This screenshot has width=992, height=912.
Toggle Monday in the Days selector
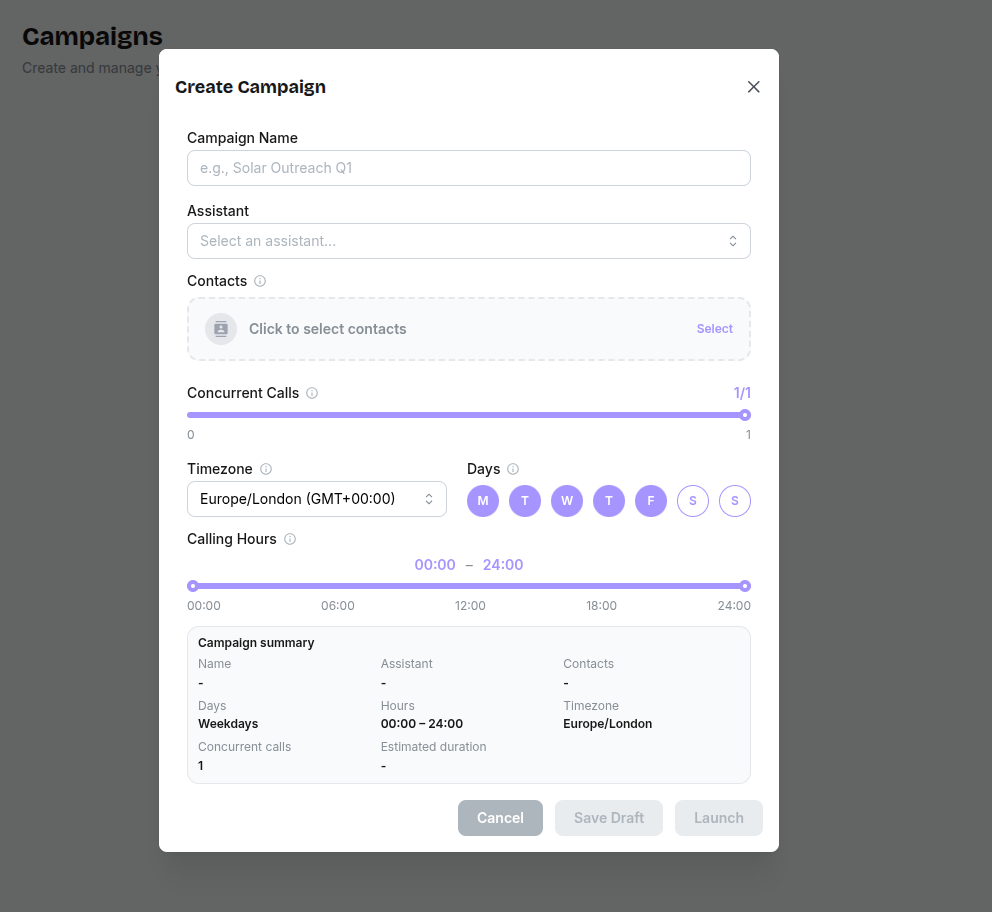click(x=483, y=501)
